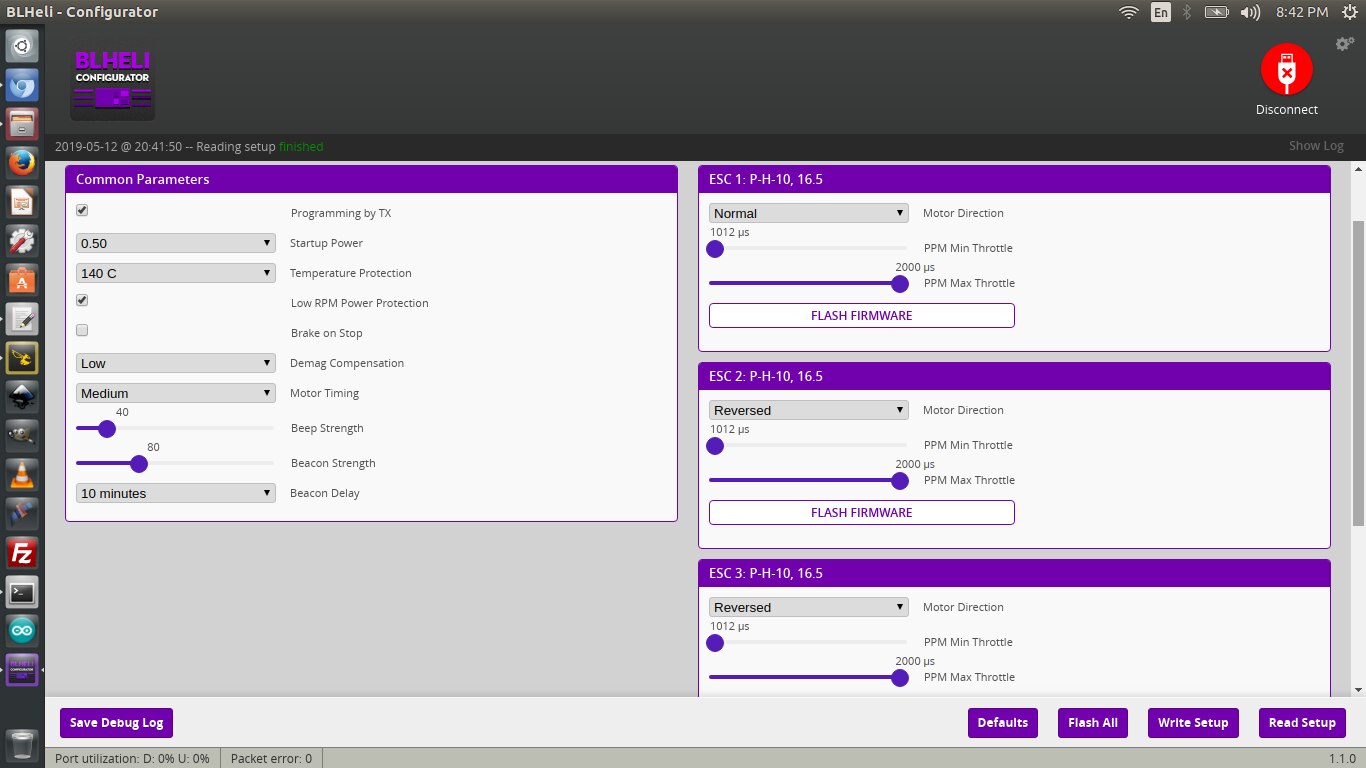
Task: Click the red Disconnect USB icon
Action: (x=1286, y=70)
